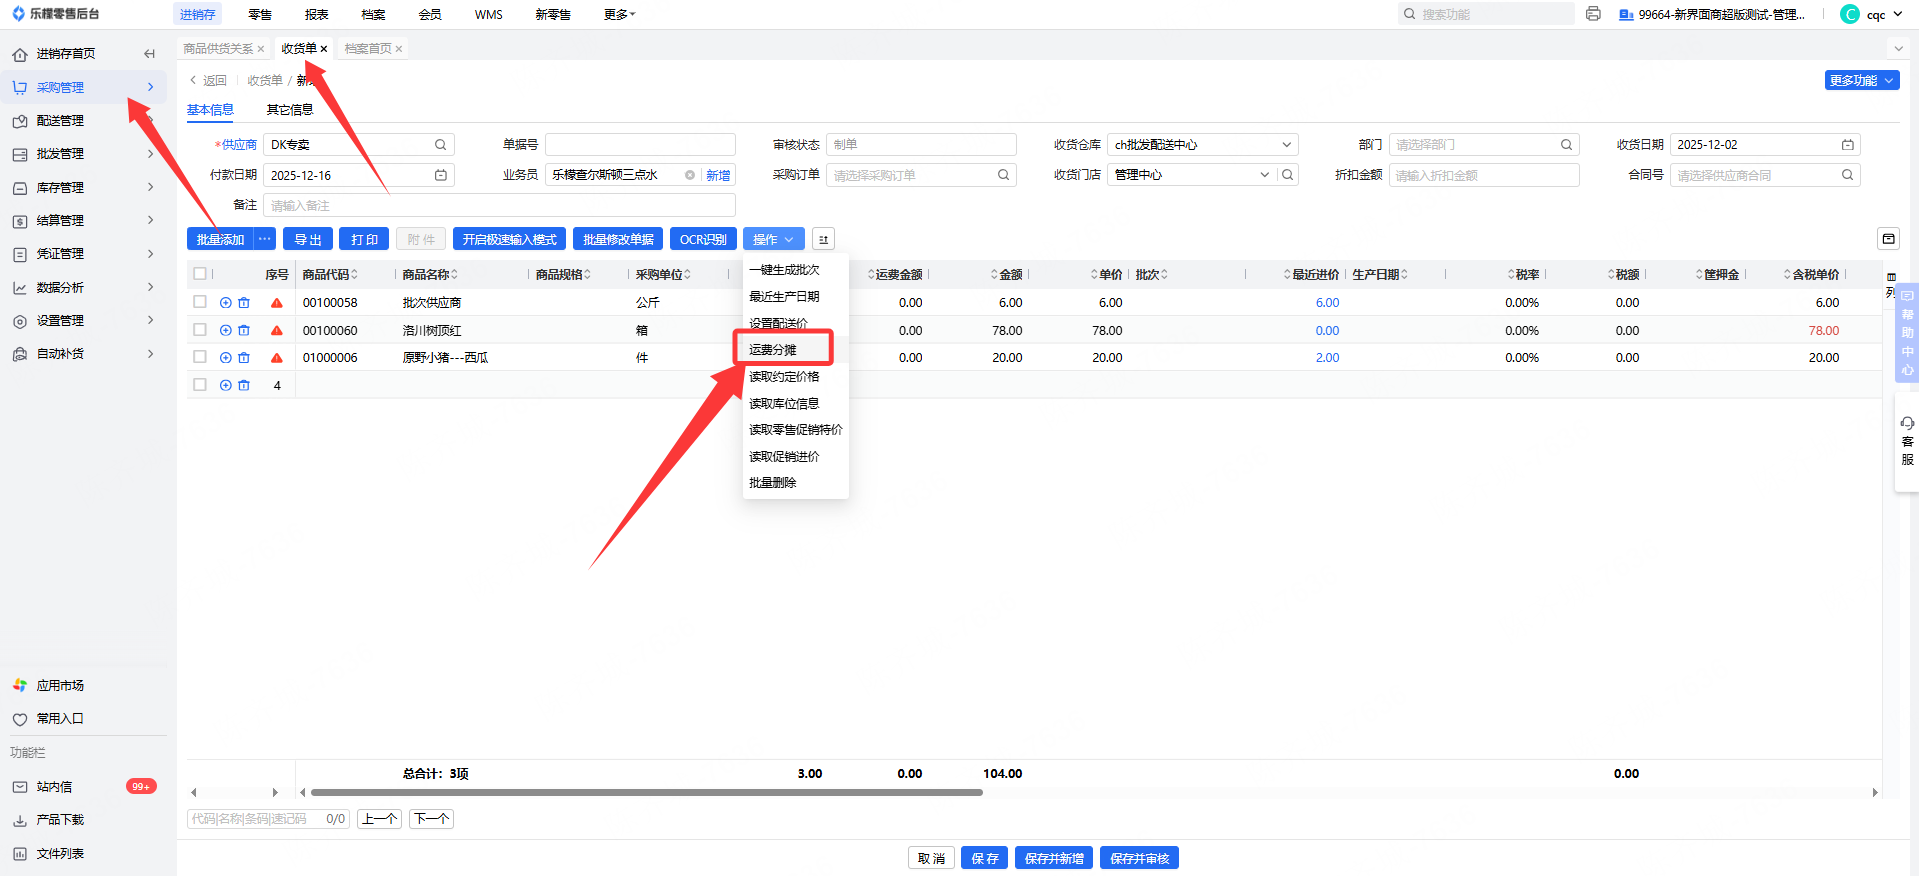
Task: Expand the 批发管理 sidebar menu
Action: click(x=84, y=154)
